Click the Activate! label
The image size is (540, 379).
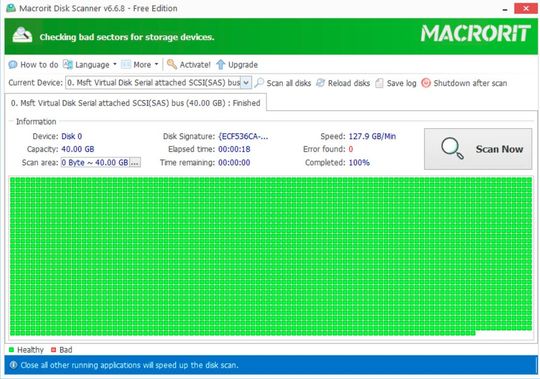point(195,65)
